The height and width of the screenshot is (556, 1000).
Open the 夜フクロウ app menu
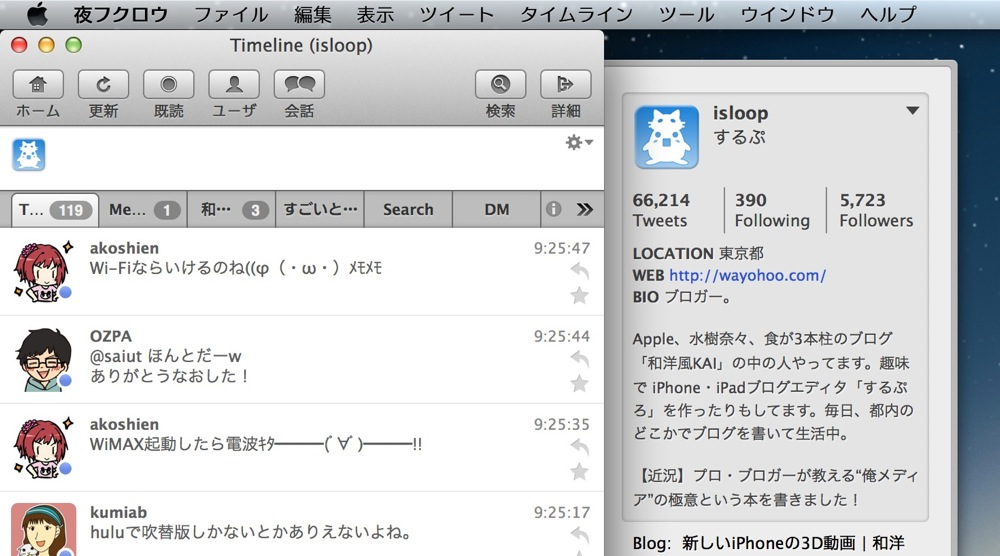121,14
